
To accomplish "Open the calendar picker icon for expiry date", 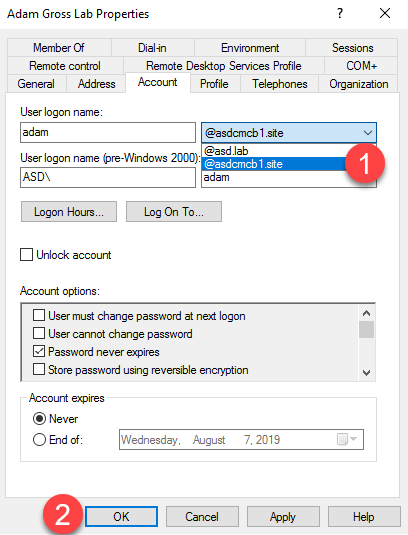I will click(347, 439).
